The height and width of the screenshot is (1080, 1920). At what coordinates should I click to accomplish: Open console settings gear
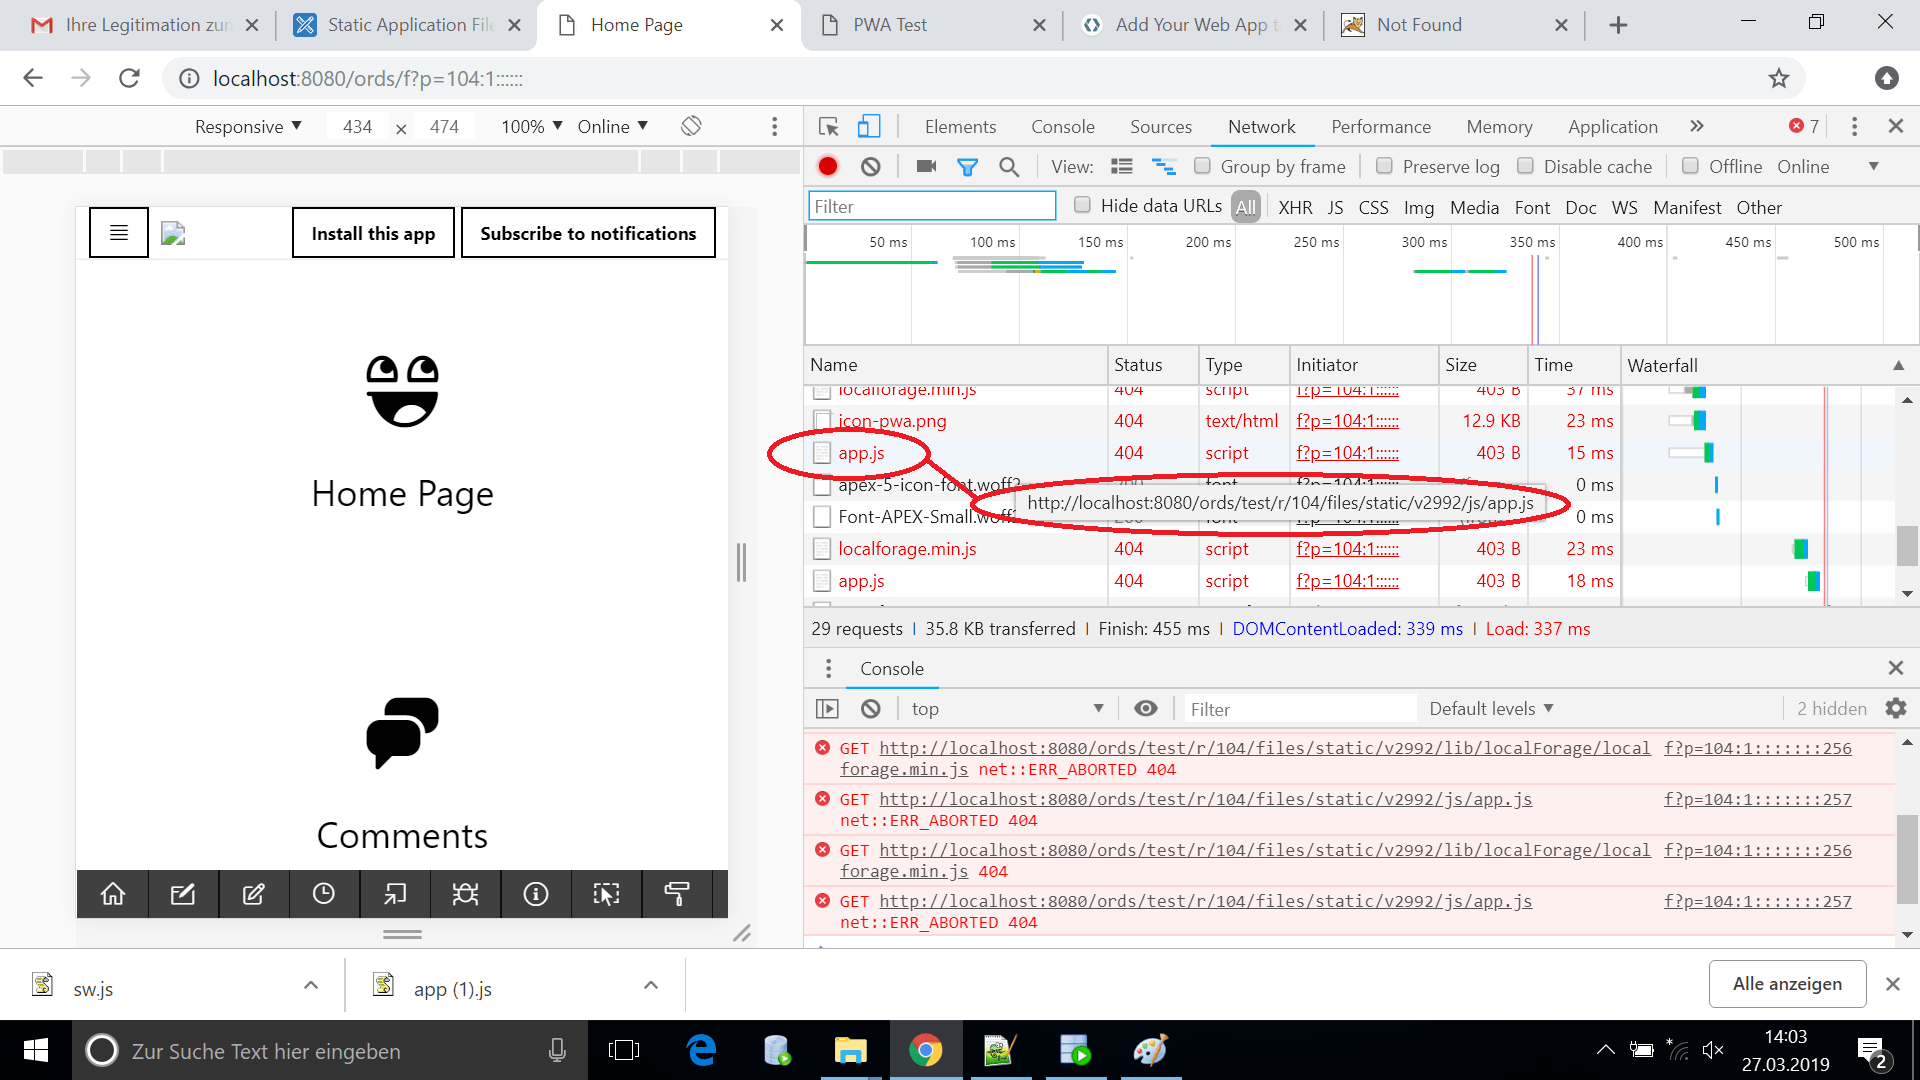pyautogui.click(x=1895, y=709)
